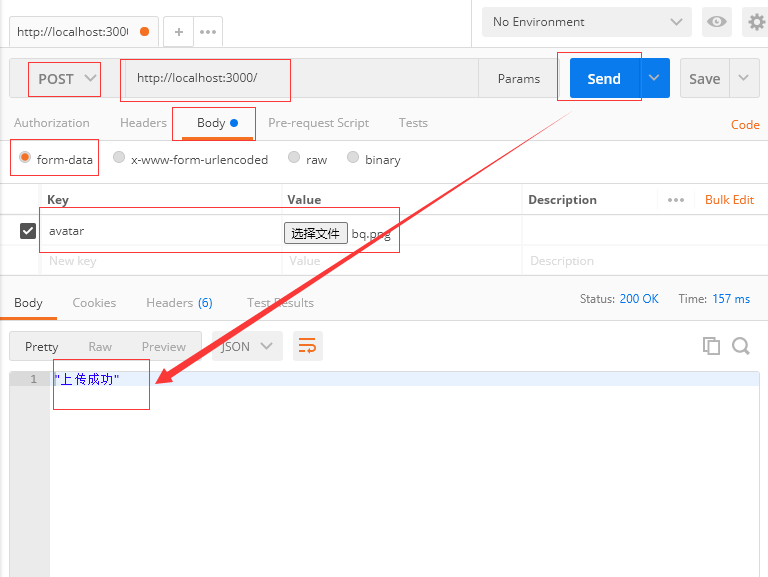768x577 pixels.
Task: Toggle line wrap icon in response toolbar
Action: coord(308,346)
